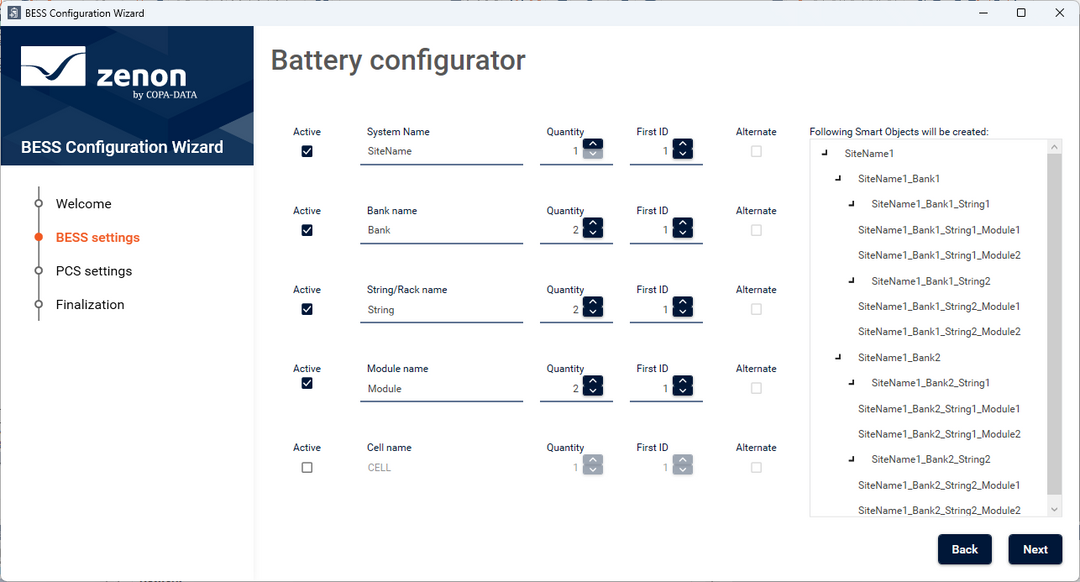Click the Next button

[x=1035, y=549]
